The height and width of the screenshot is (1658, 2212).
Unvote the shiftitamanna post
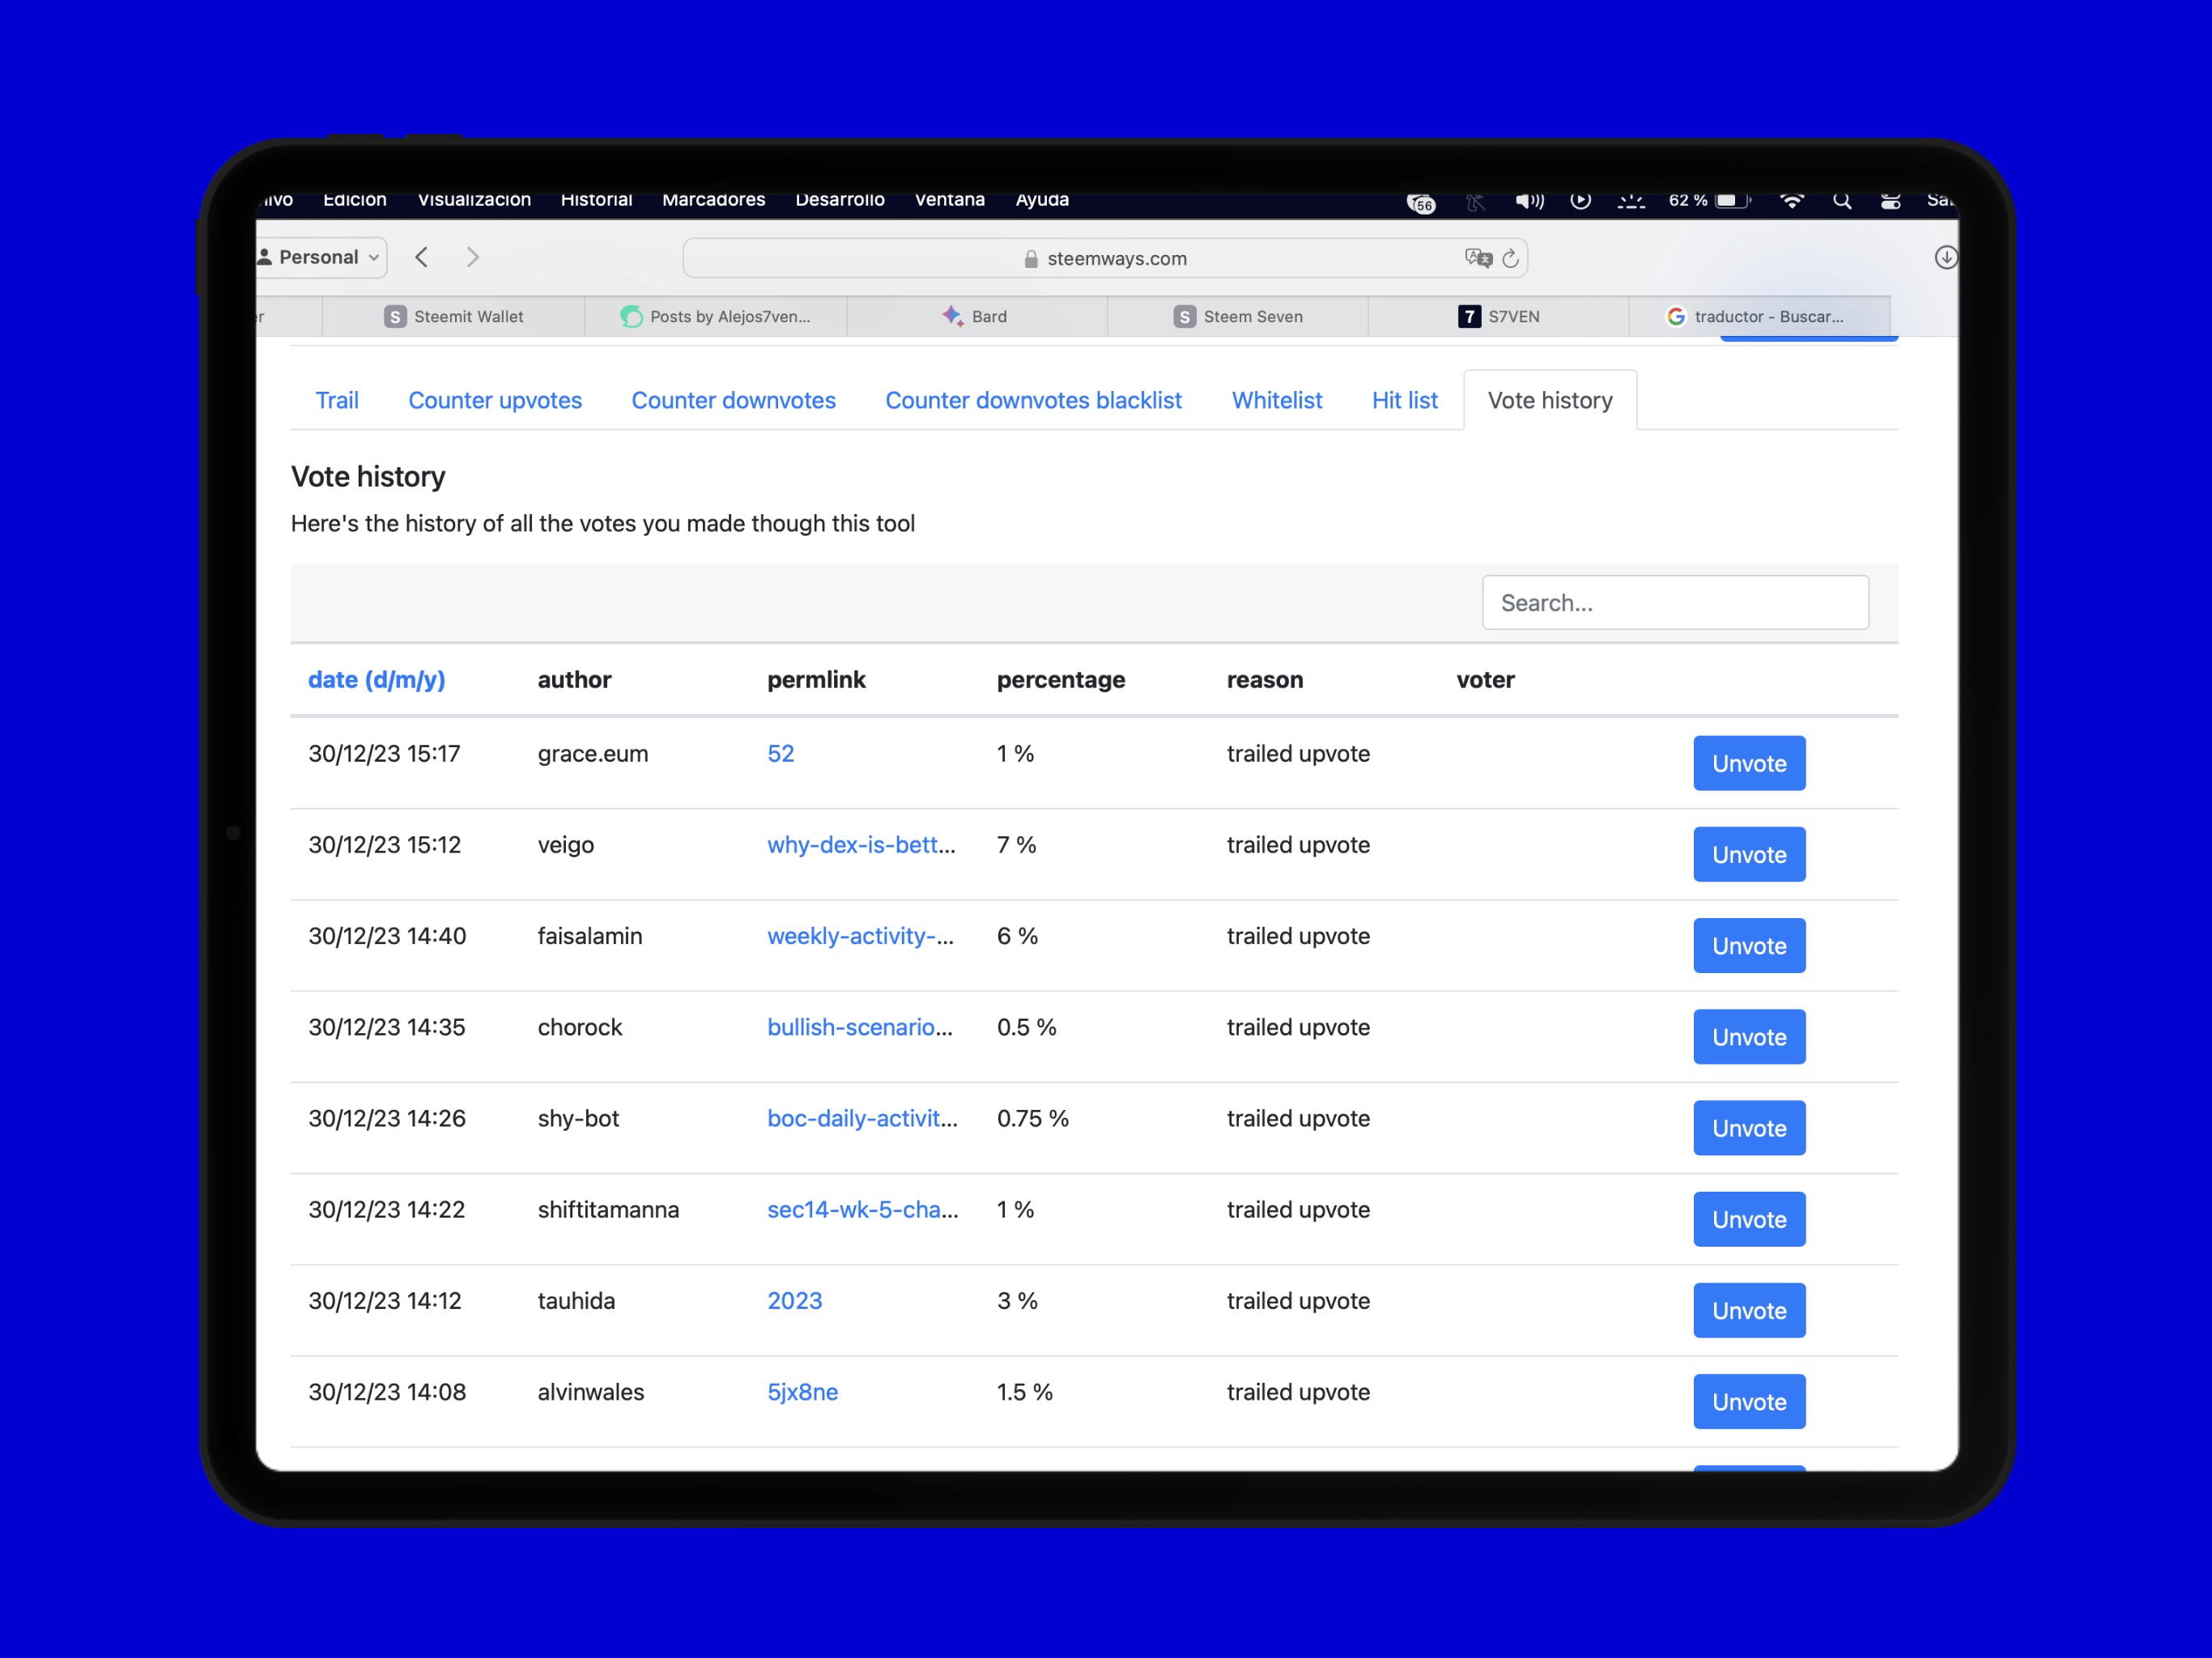pyautogui.click(x=1749, y=1219)
